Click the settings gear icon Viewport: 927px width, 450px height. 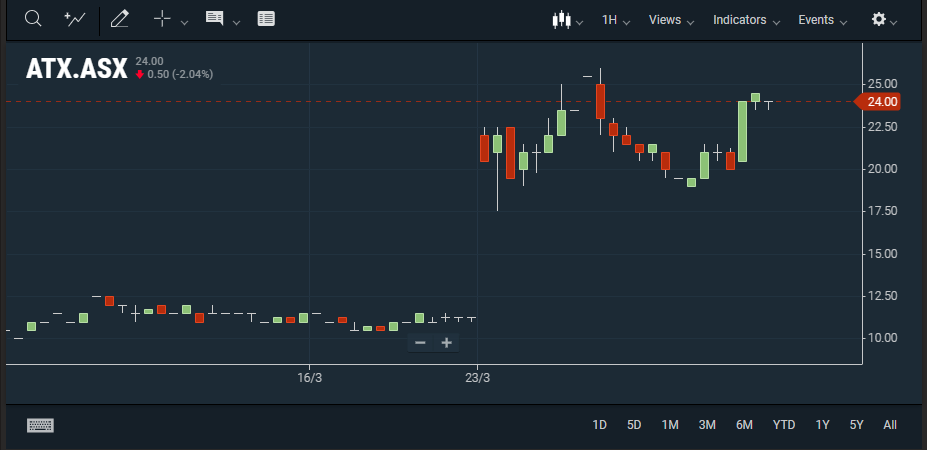click(879, 20)
